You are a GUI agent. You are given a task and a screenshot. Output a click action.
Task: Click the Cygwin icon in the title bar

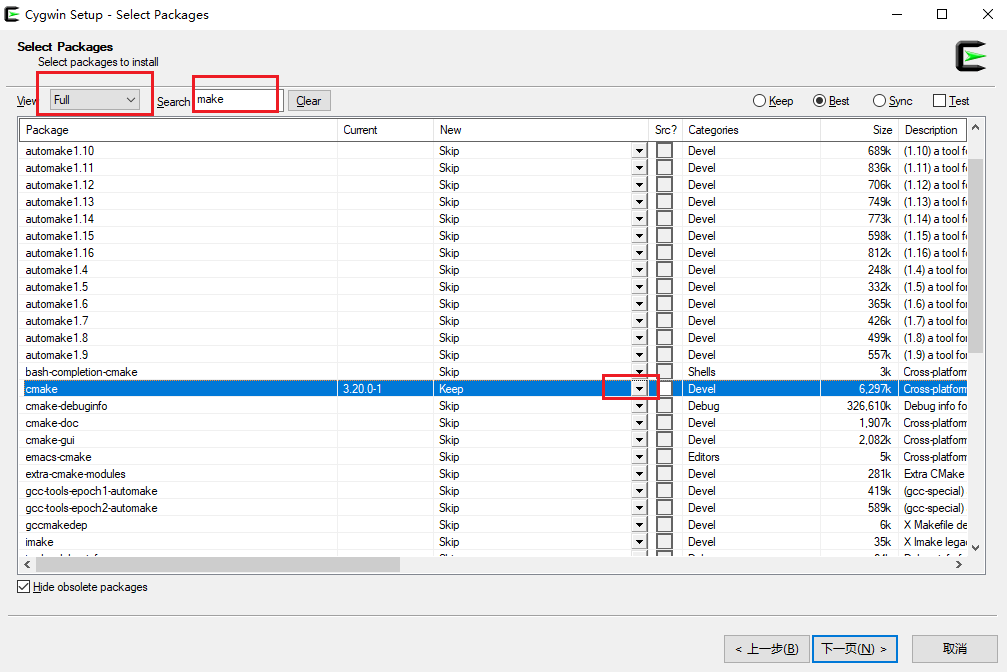click(12, 14)
